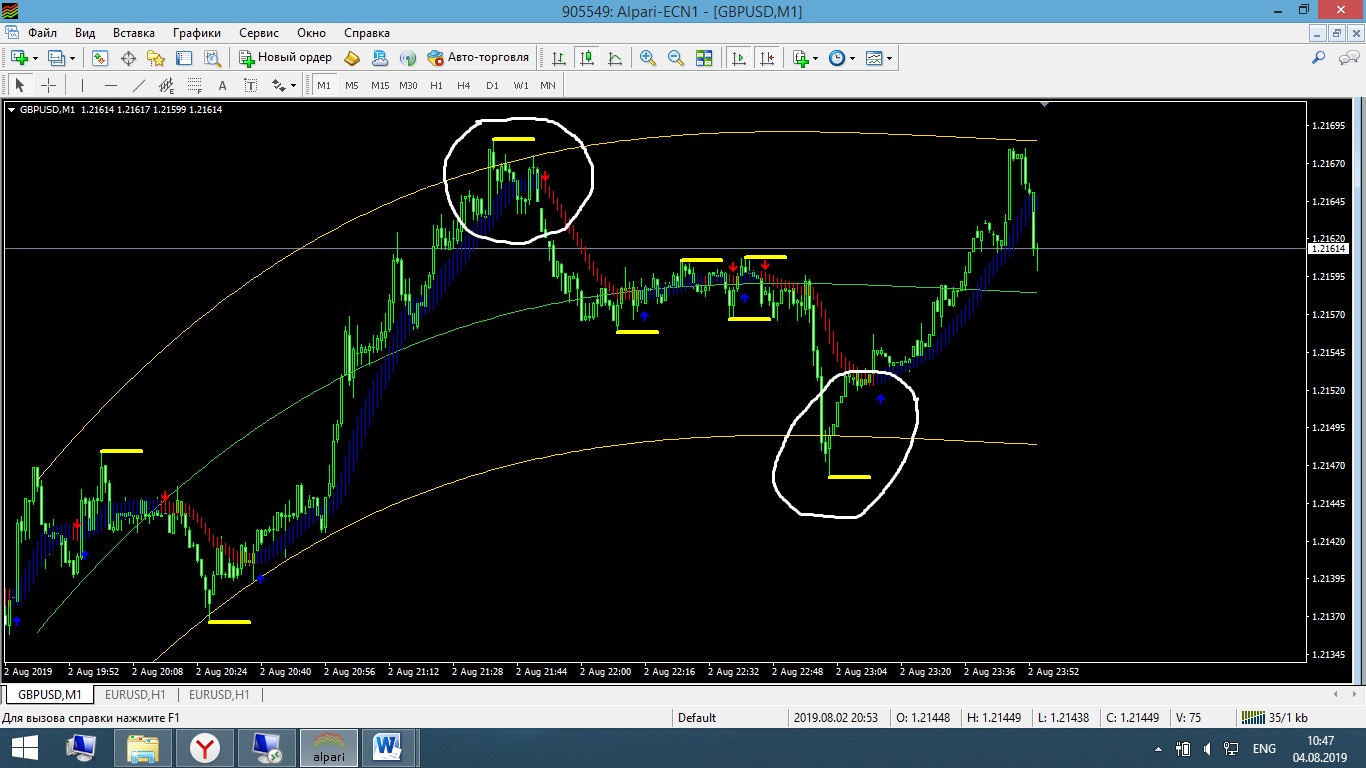Open the search magnifier icon
Viewport: 1366px width, 768px height.
click(x=1319, y=58)
